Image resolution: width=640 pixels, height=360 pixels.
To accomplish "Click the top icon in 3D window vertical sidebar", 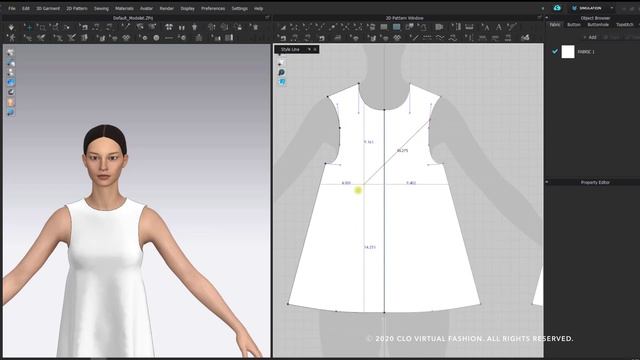I will tap(11, 53).
